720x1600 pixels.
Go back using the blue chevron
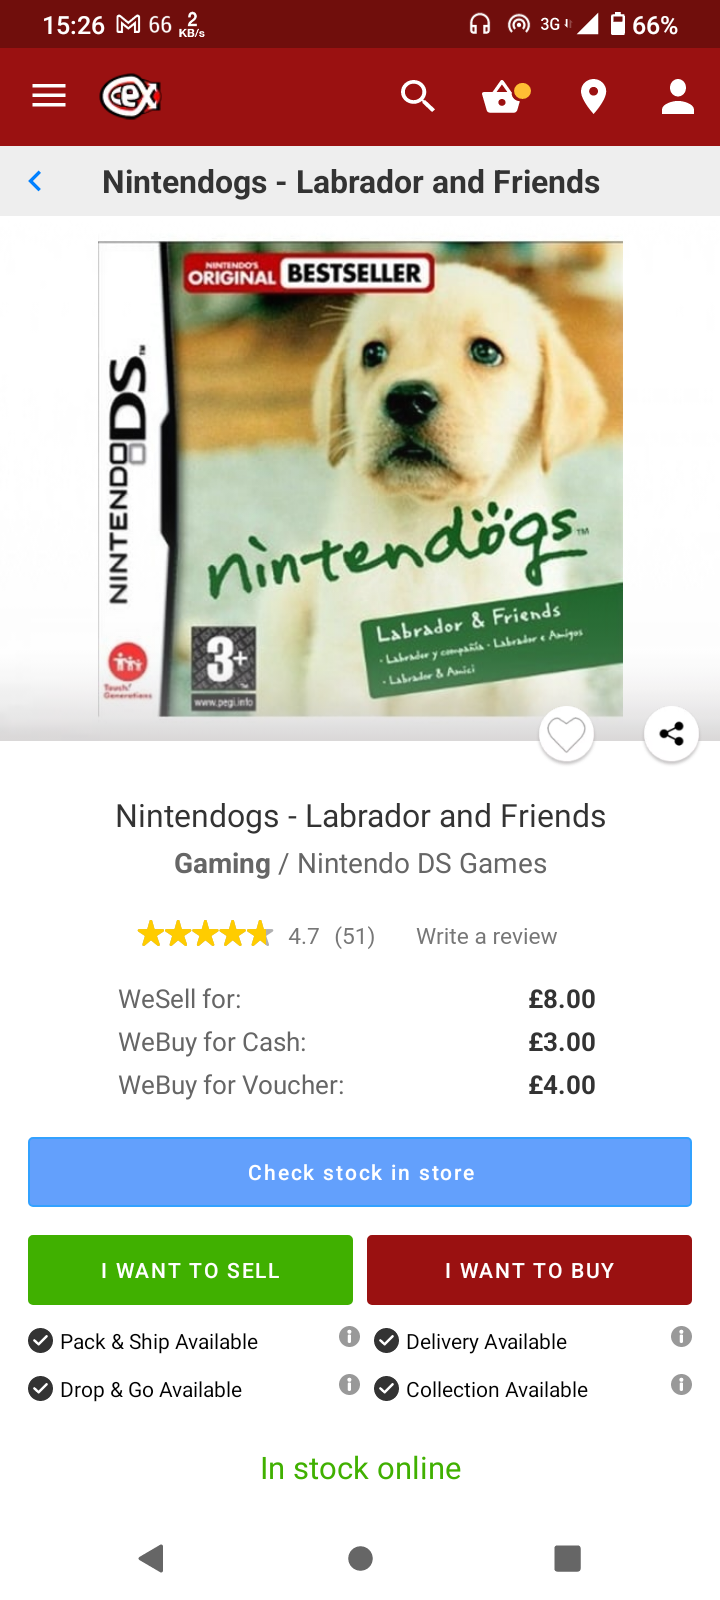click(x=35, y=181)
